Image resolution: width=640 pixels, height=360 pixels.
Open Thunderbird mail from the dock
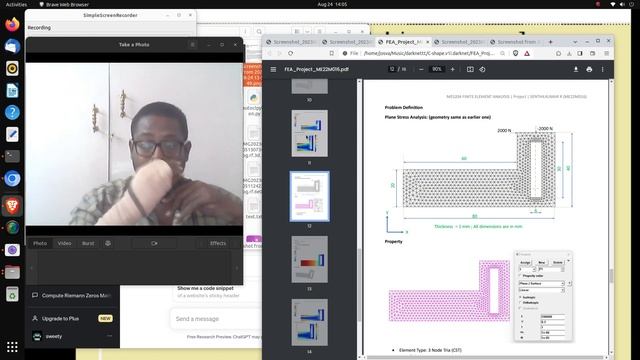[x=12, y=46]
